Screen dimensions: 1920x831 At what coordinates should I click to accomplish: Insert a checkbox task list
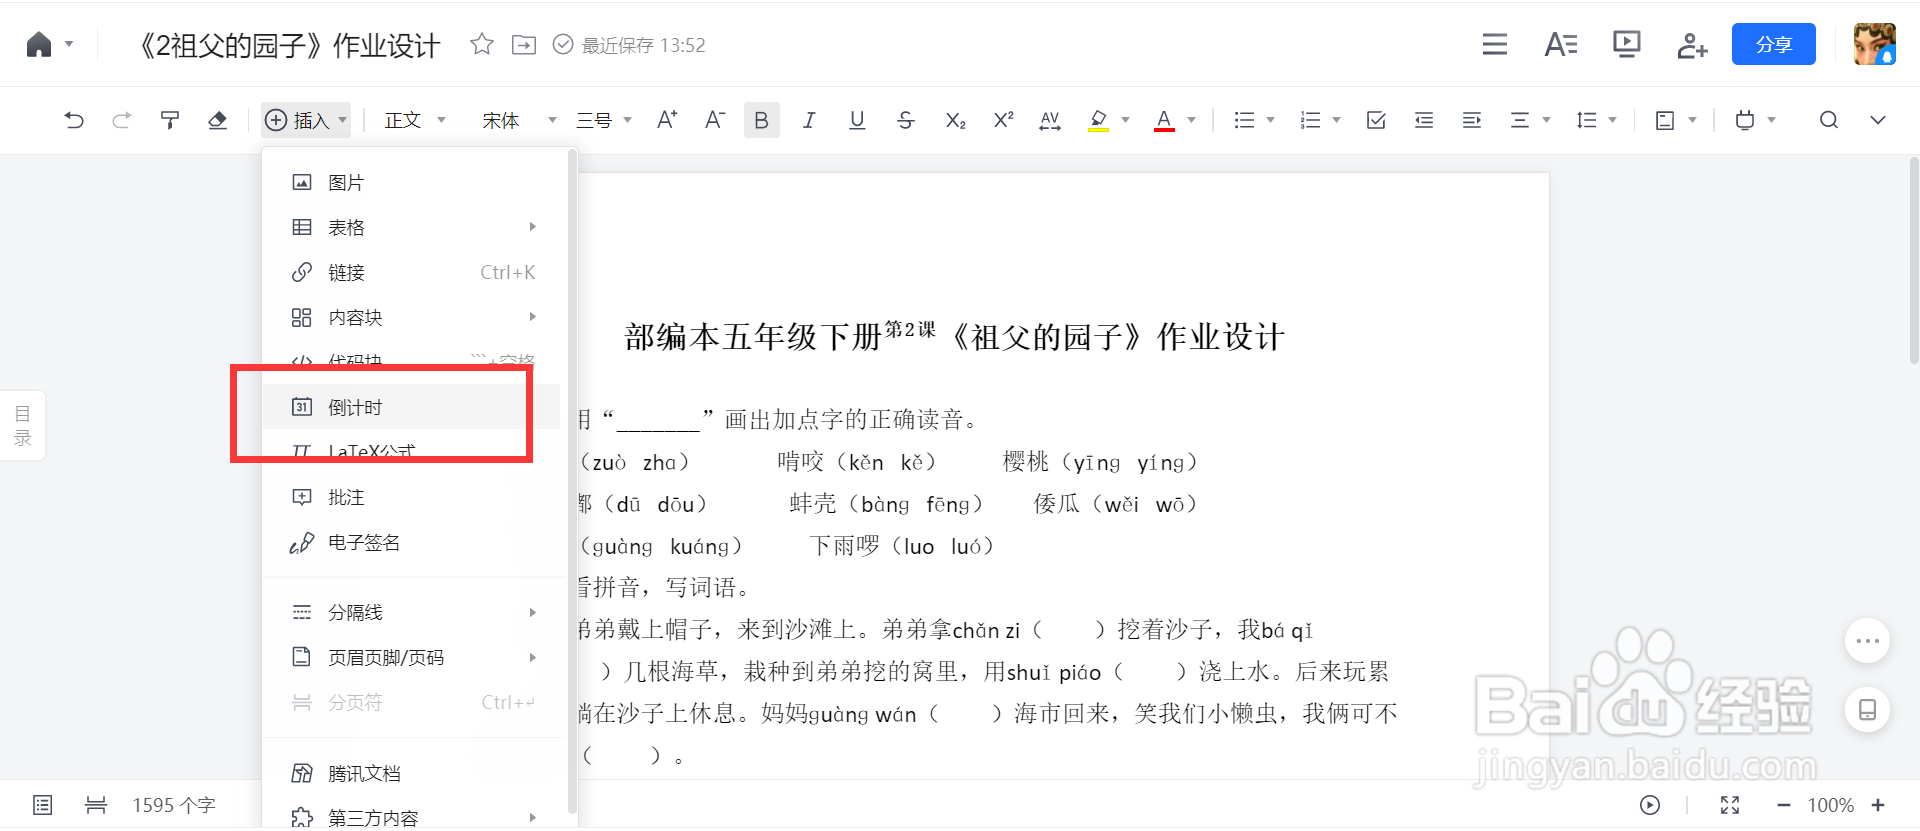[1376, 120]
